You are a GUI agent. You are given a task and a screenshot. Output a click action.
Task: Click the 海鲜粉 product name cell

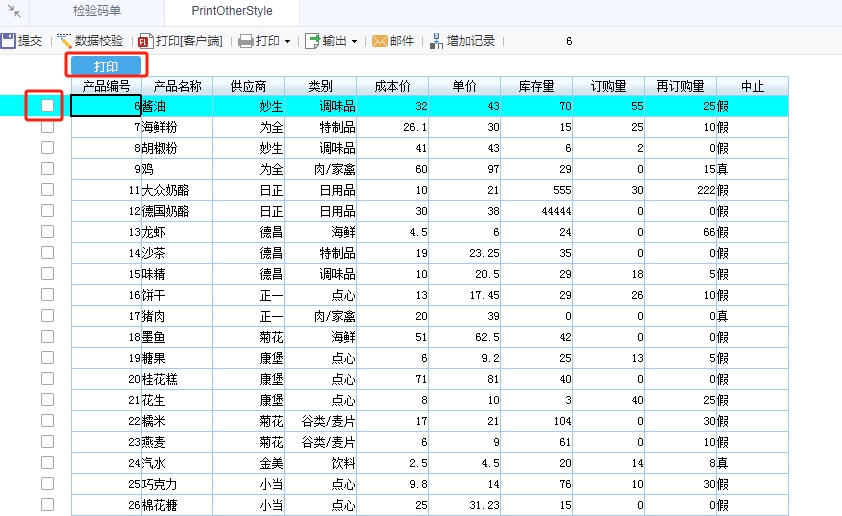coord(177,127)
